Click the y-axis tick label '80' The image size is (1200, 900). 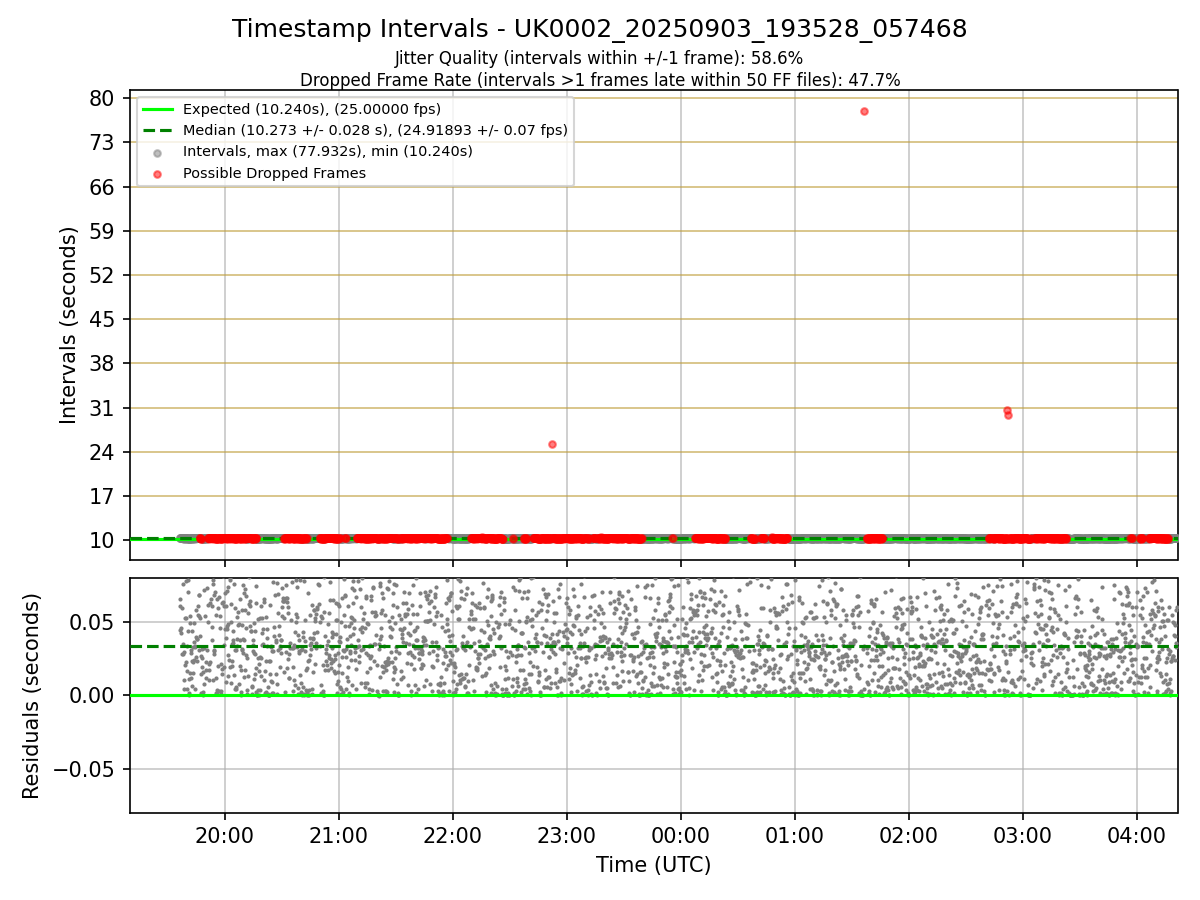pos(102,98)
